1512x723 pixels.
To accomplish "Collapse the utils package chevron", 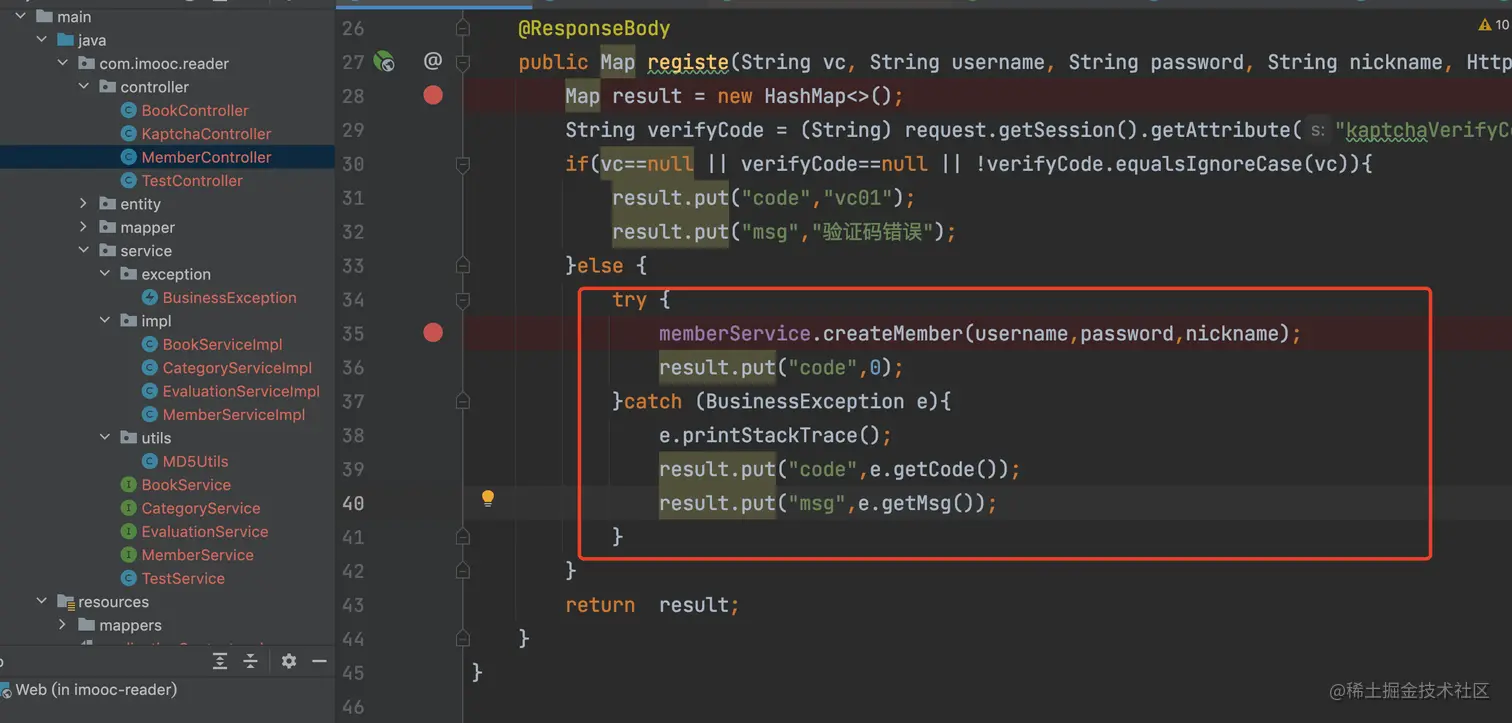I will (105, 438).
